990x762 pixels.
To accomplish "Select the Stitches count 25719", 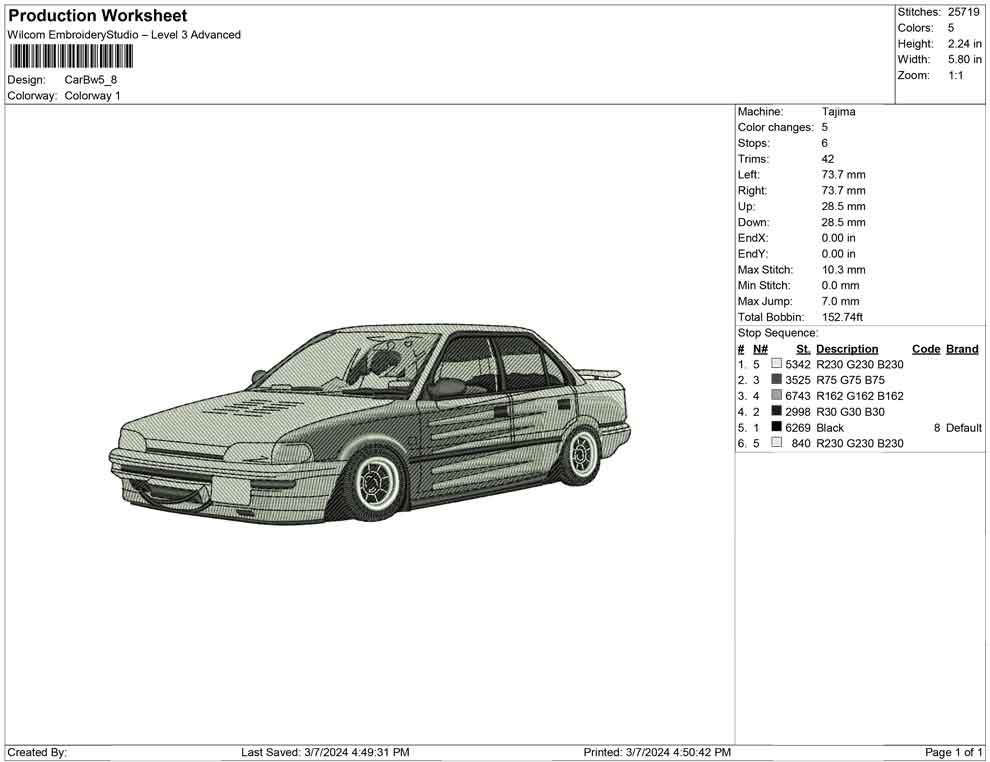I will (963, 12).
